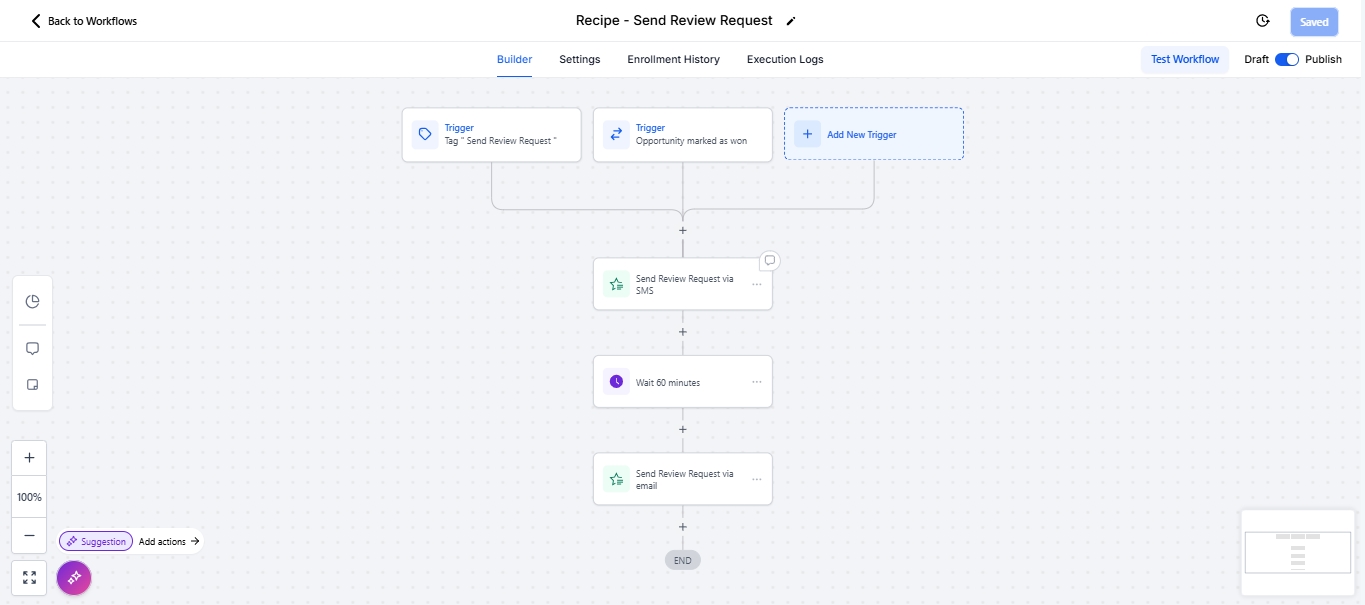Open the Enrollment History tab
The height and width of the screenshot is (605, 1365).
tap(673, 59)
